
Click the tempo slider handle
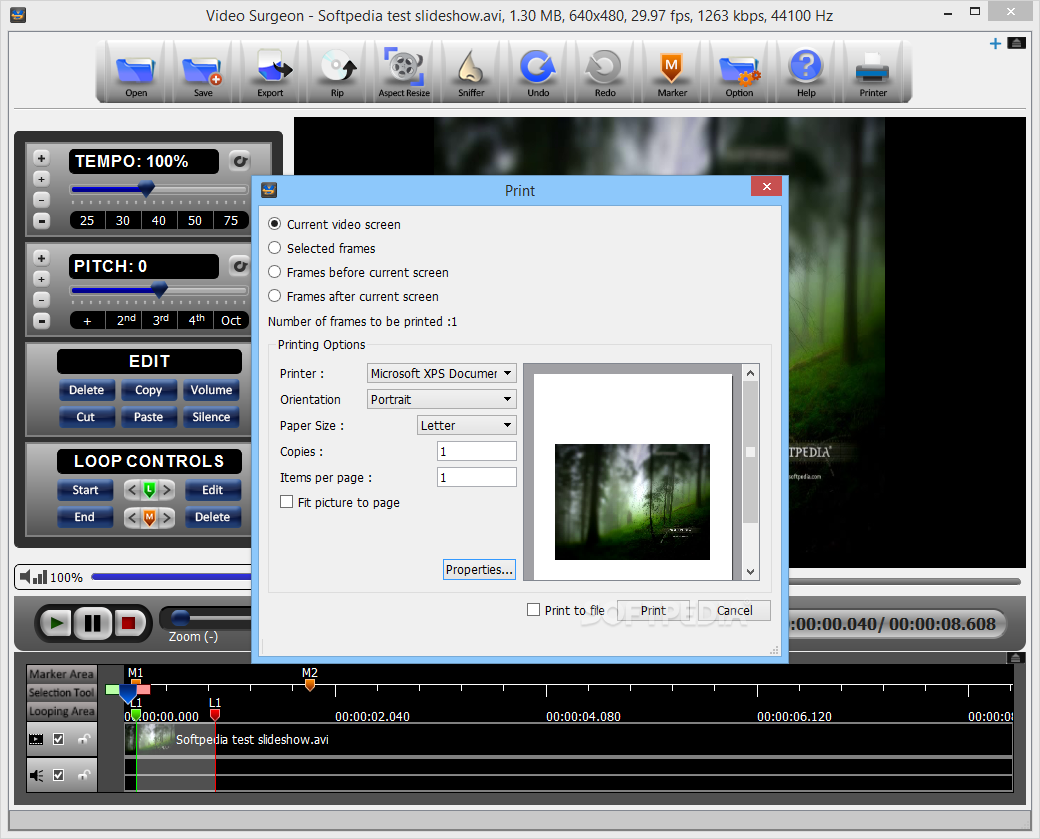pos(146,189)
